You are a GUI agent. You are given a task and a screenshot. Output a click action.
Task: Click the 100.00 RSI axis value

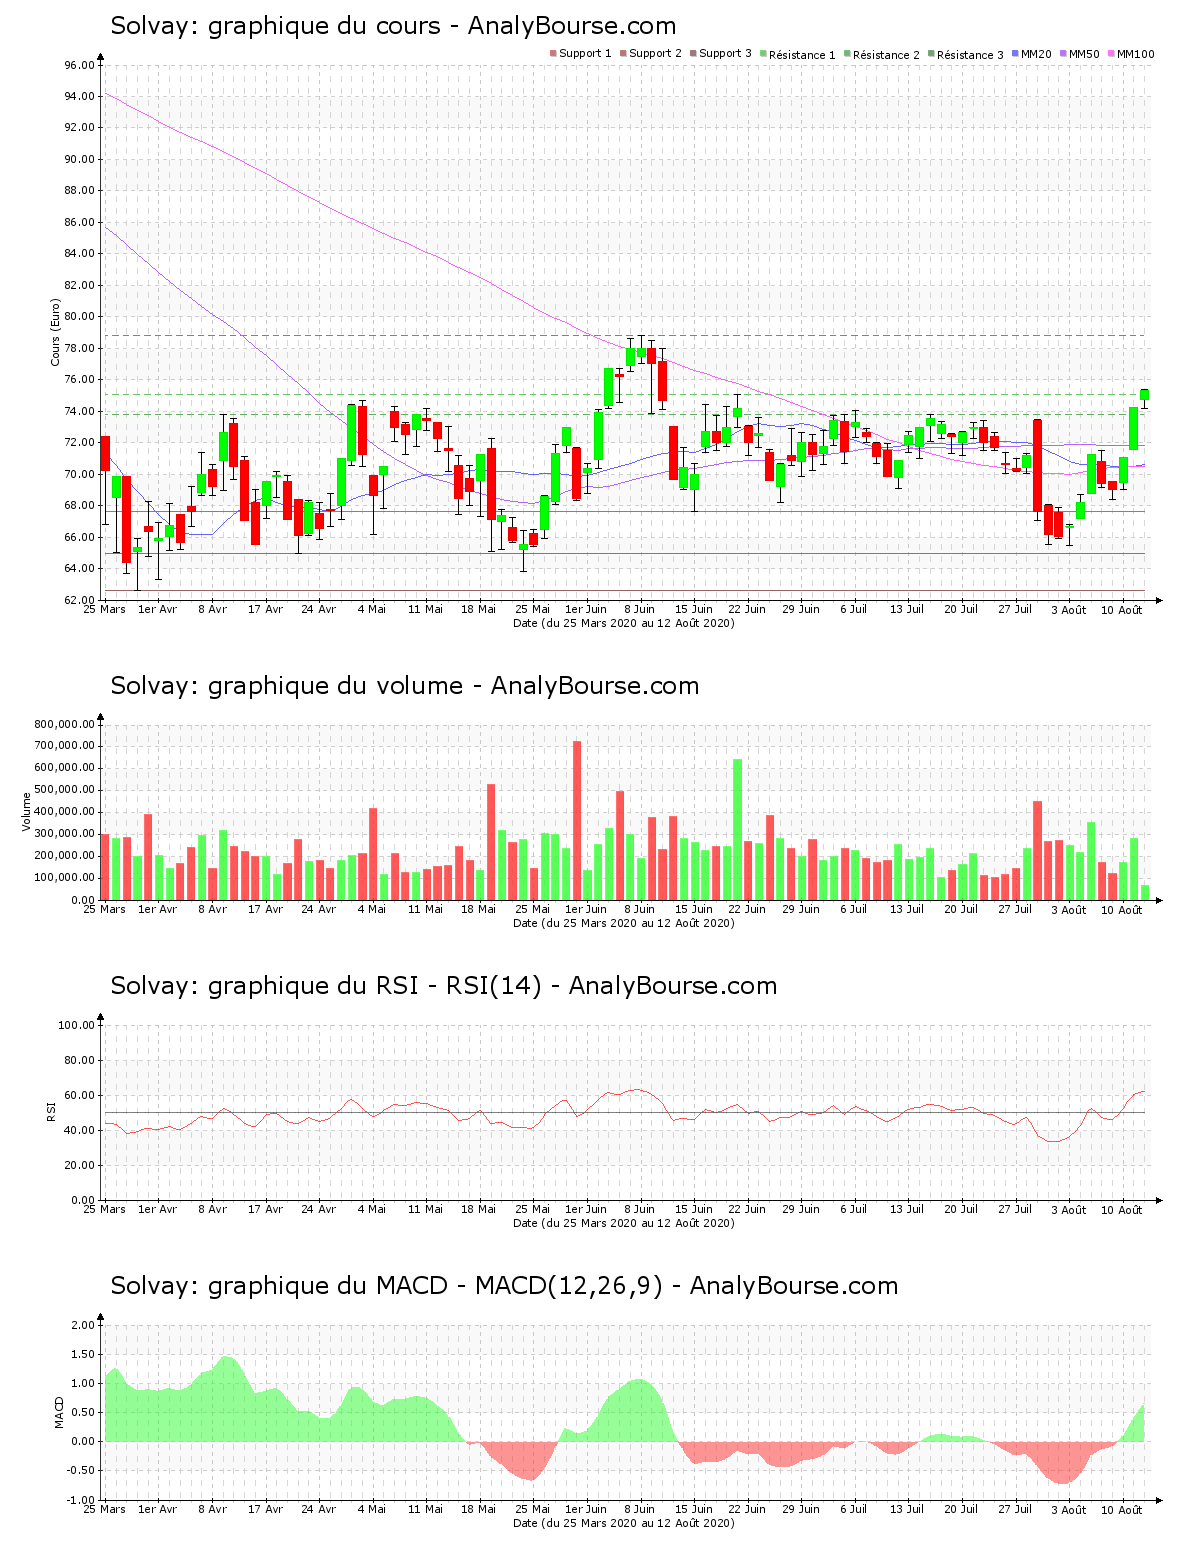coord(77,1025)
